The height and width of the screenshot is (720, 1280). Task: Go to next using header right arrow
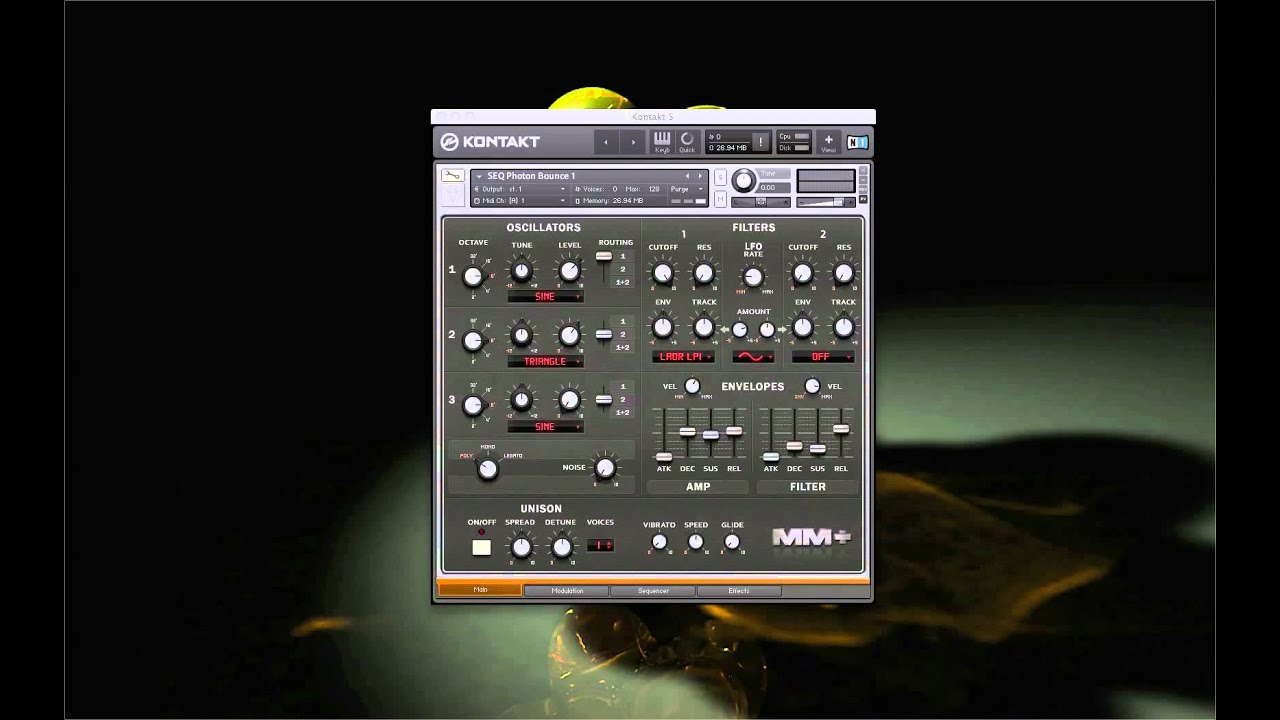[x=632, y=142]
